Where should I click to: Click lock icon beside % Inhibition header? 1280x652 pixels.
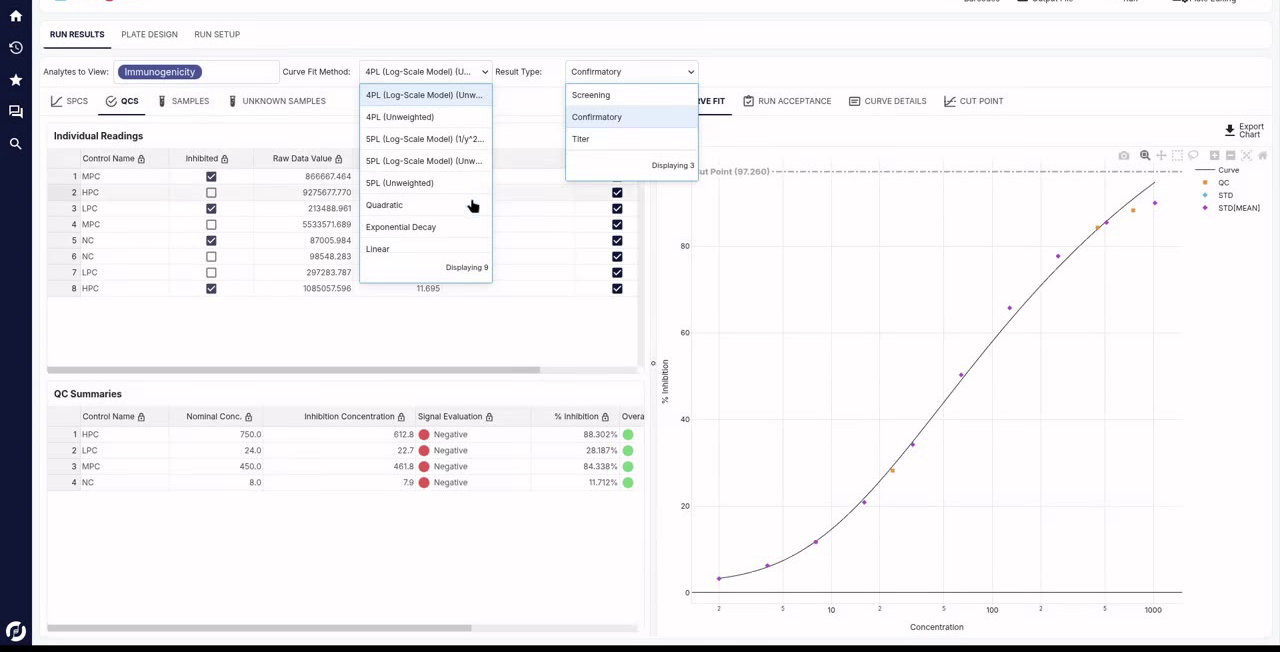(x=606, y=417)
